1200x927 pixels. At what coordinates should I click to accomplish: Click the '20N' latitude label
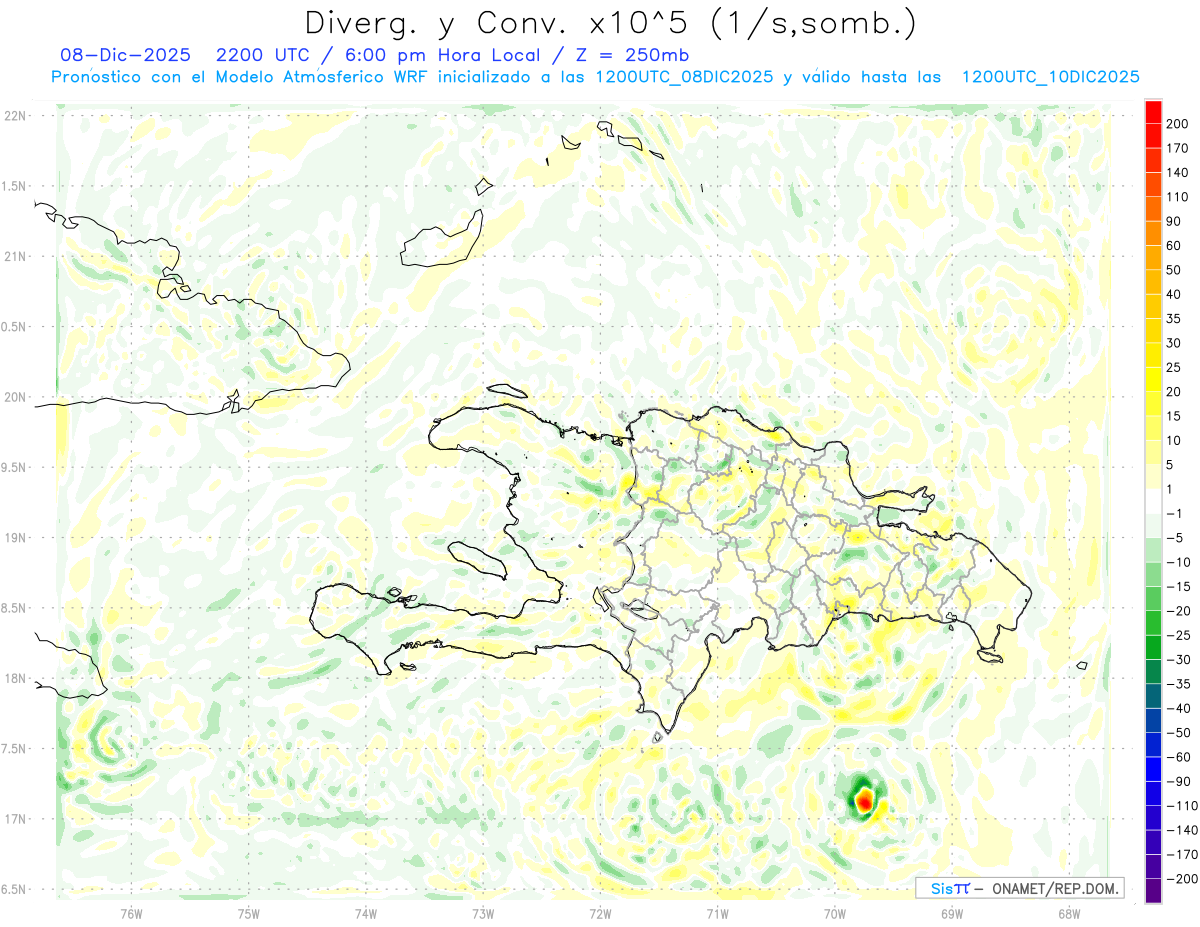pos(14,397)
